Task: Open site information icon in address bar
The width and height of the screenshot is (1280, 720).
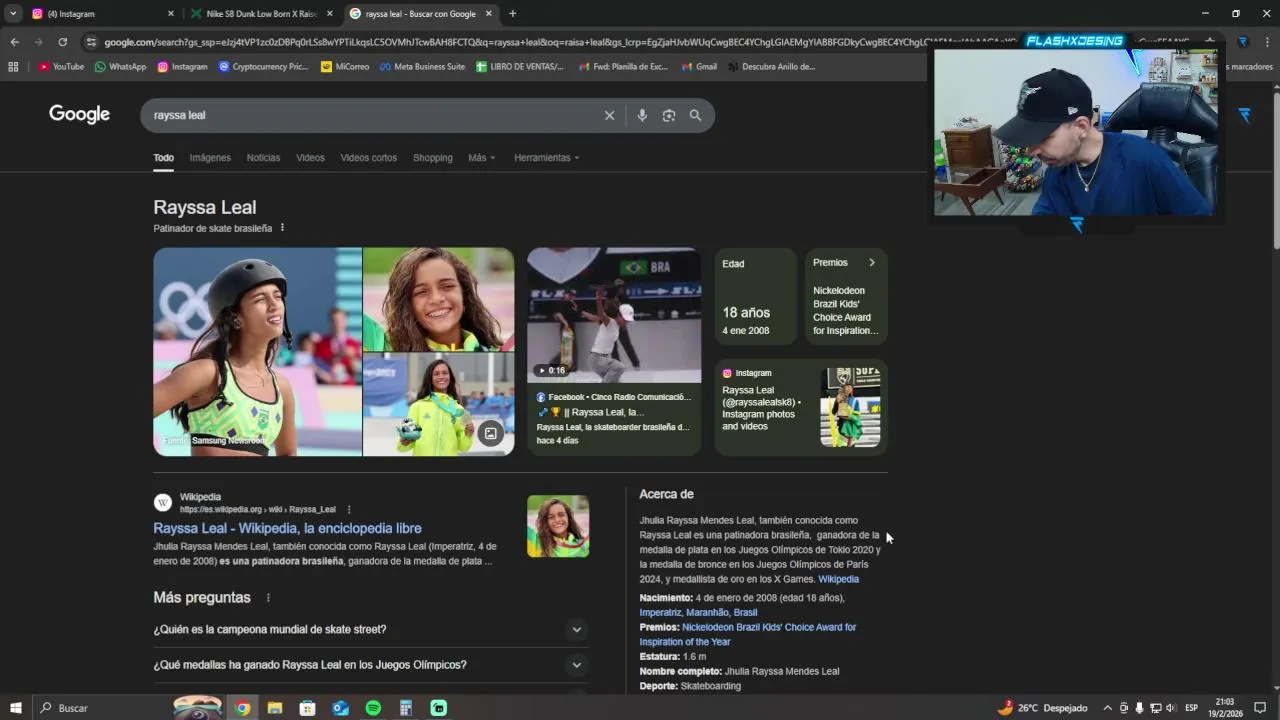Action: tap(91, 42)
